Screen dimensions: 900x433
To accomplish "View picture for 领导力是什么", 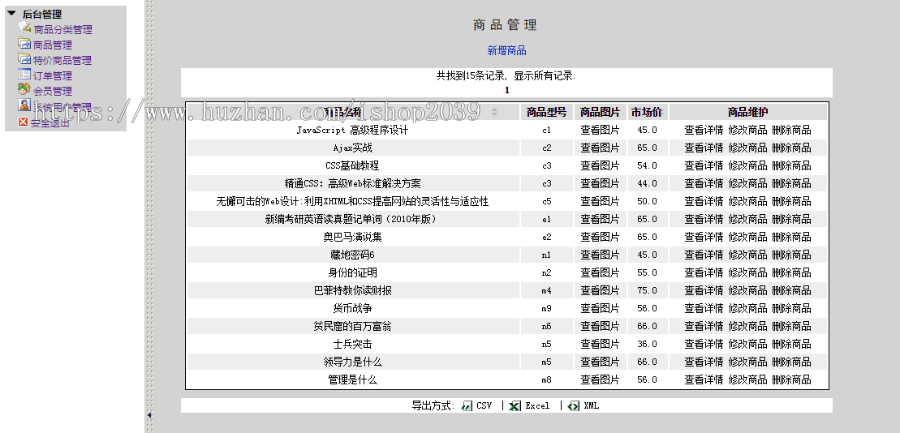I will pos(600,362).
